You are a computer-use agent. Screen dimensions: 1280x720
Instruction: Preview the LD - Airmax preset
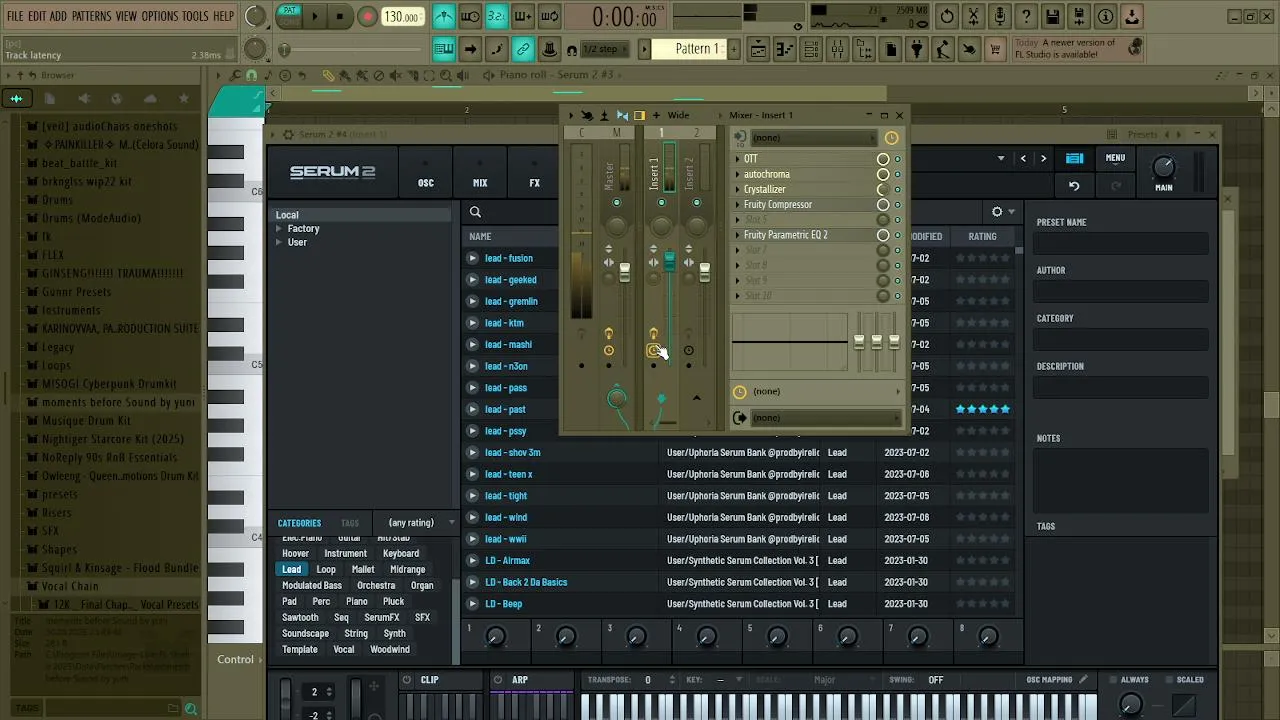click(473, 561)
